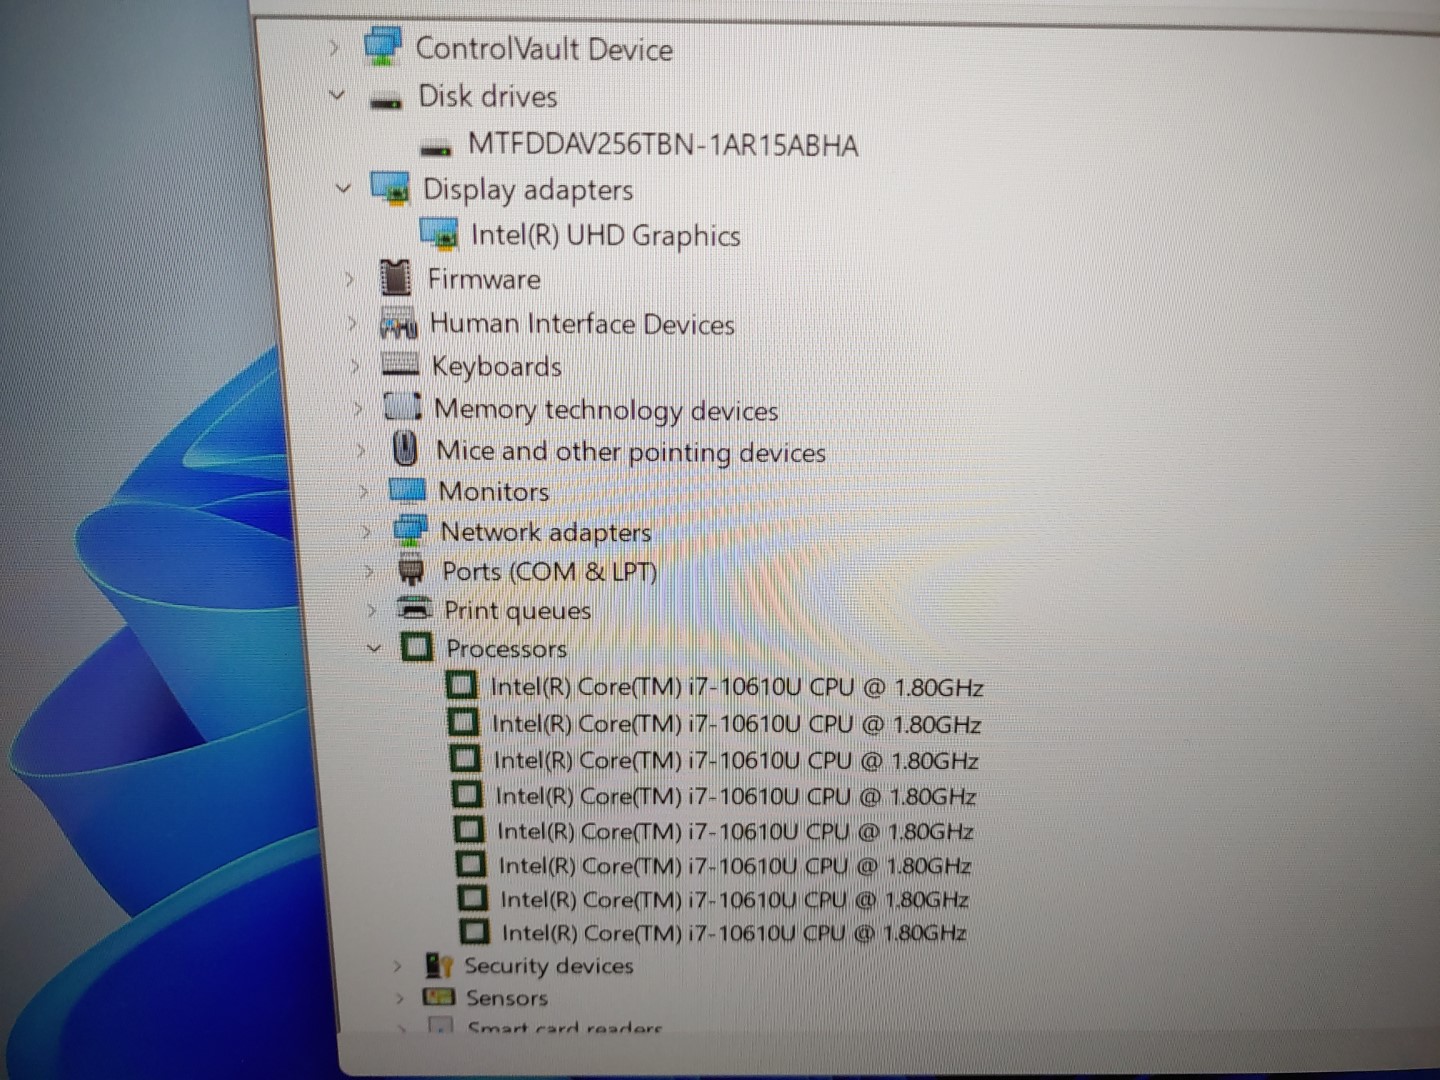Click the ControlVault Device icon
This screenshot has height=1080, width=1440.
tap(383, 46)
